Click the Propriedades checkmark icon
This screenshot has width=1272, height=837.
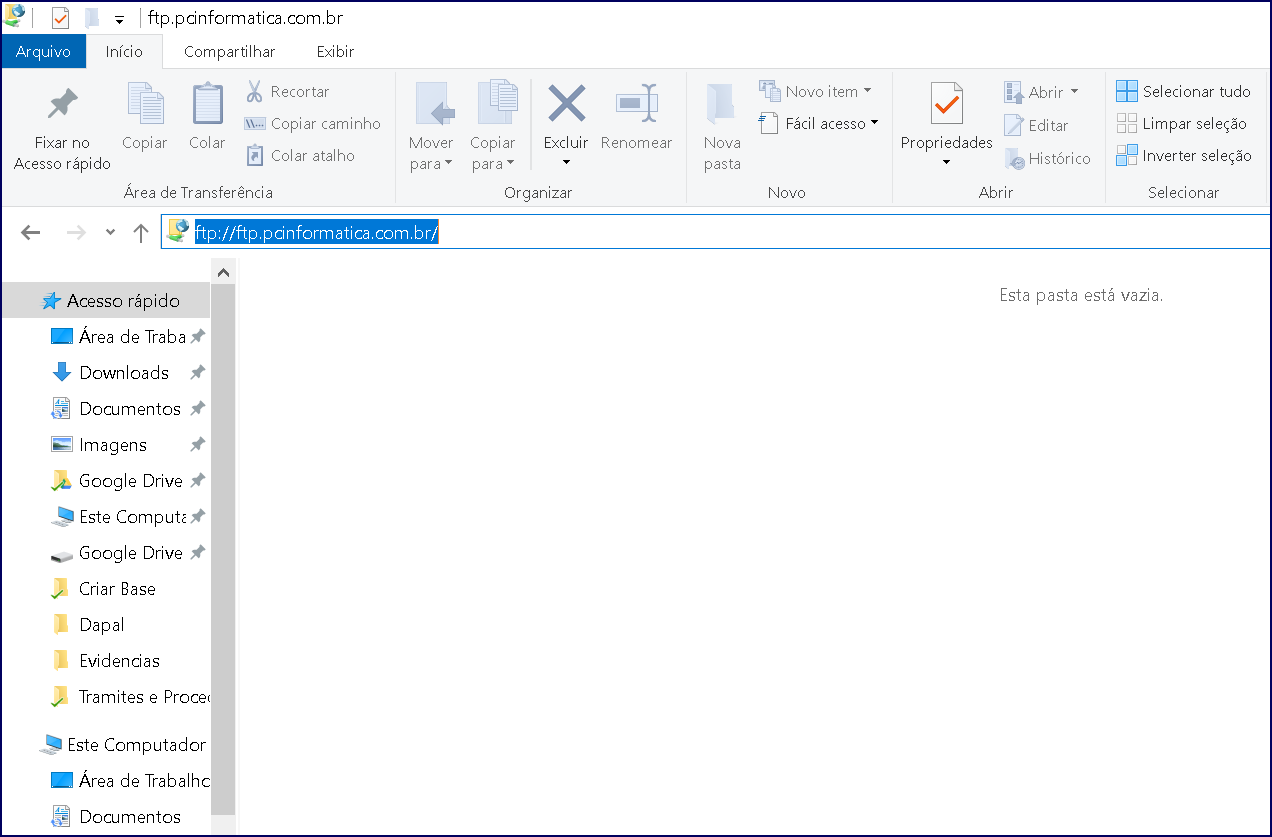click(946, 103)
